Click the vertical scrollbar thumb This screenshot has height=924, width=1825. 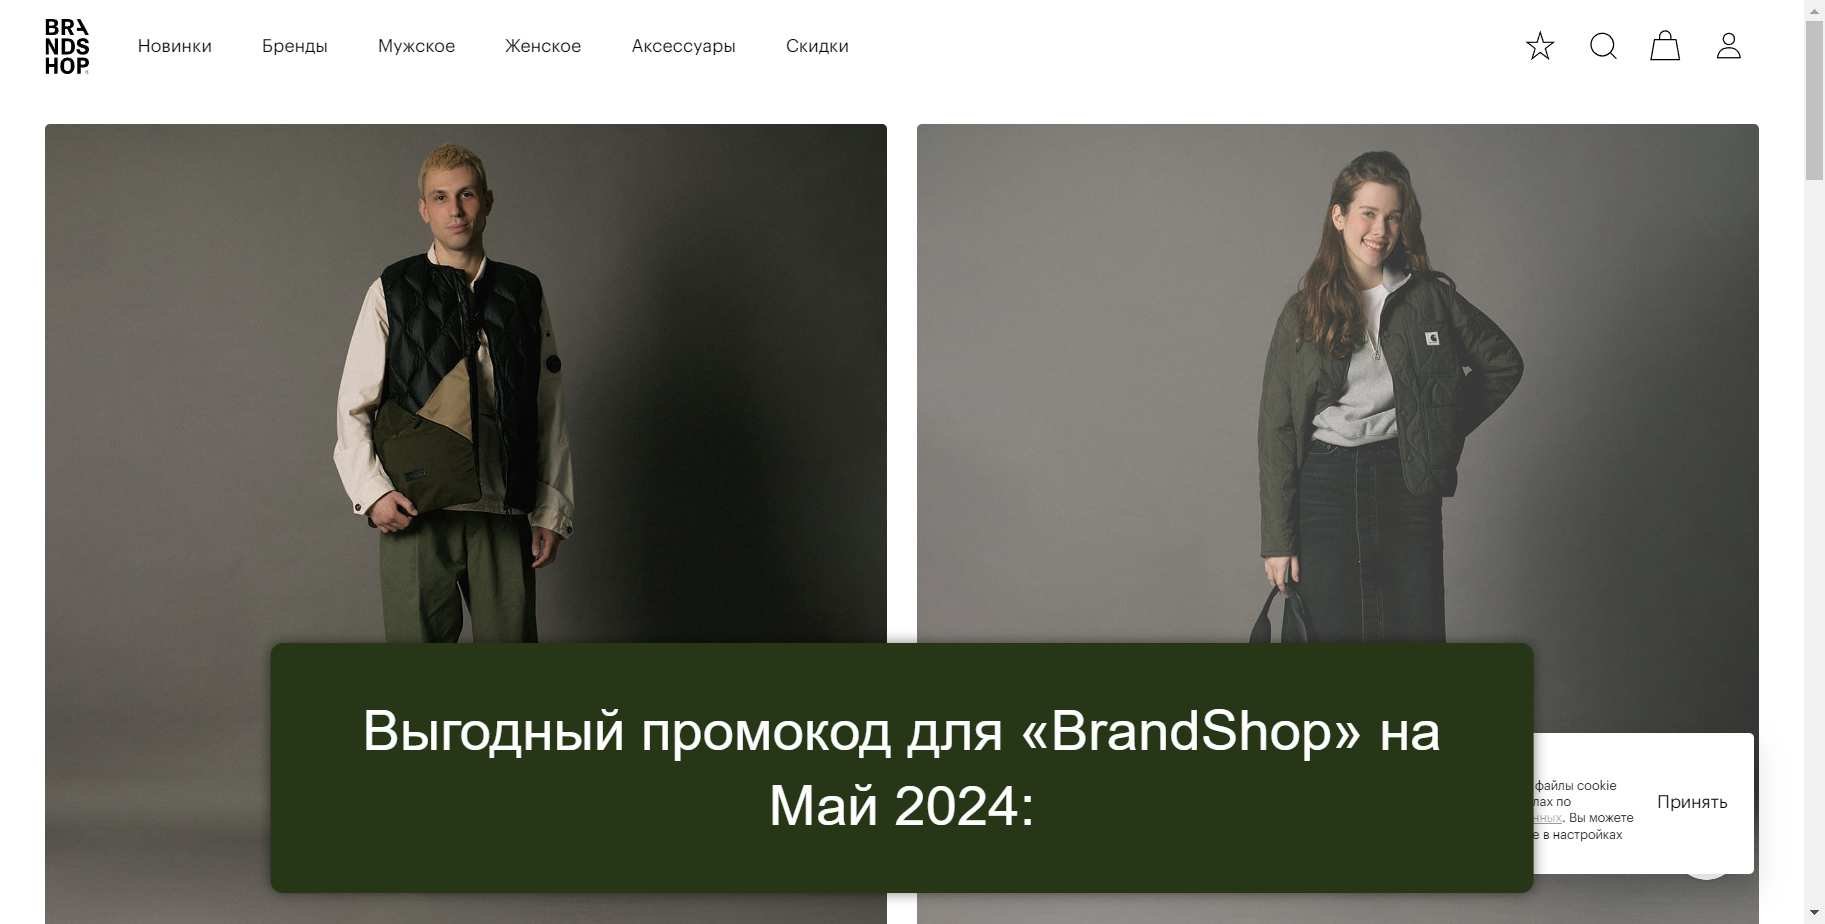point(1814,100)
